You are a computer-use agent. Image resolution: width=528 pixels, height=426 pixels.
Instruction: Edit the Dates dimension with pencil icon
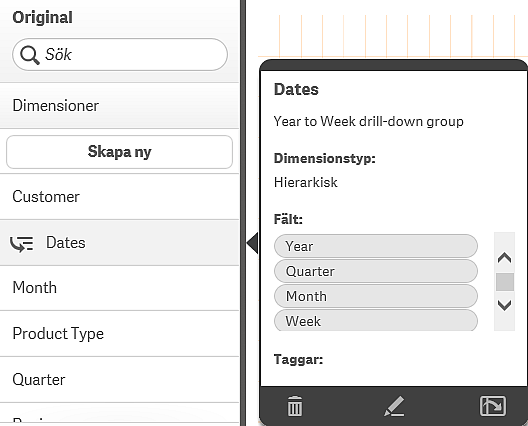(394, 406)
